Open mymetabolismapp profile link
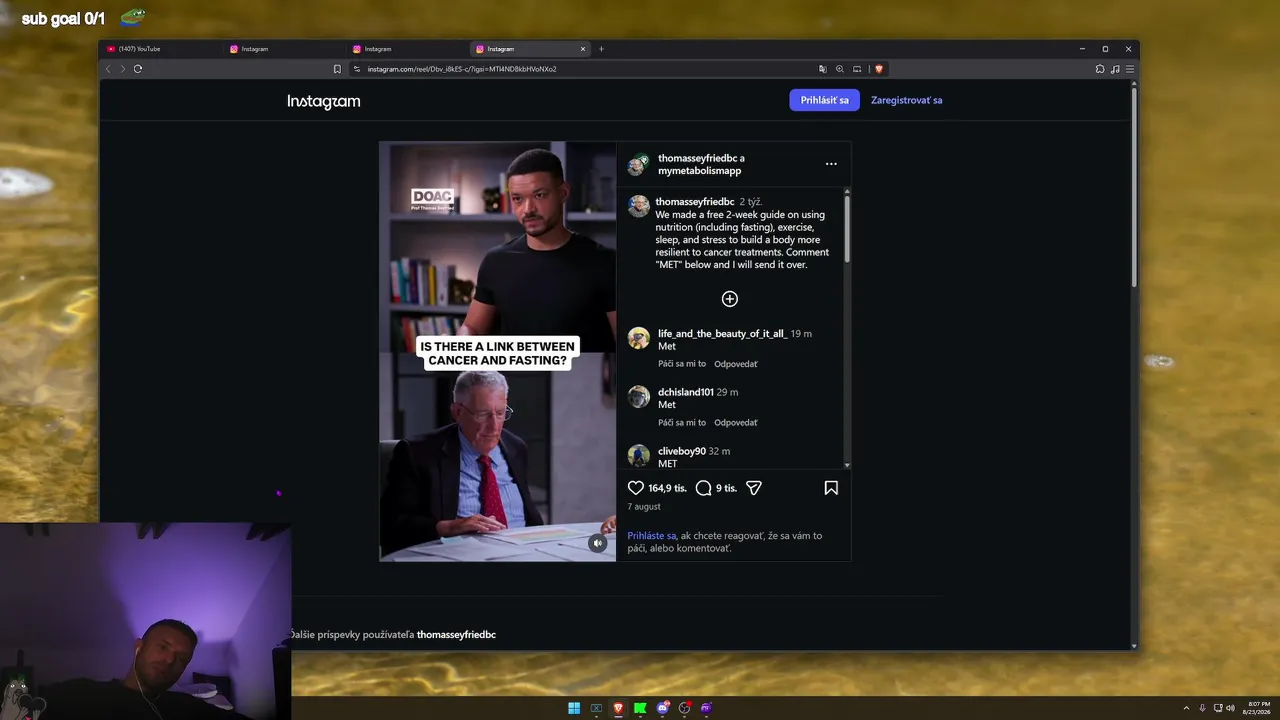The height and width of the screenshot is (720, 1280). click(x=699, y=171)
